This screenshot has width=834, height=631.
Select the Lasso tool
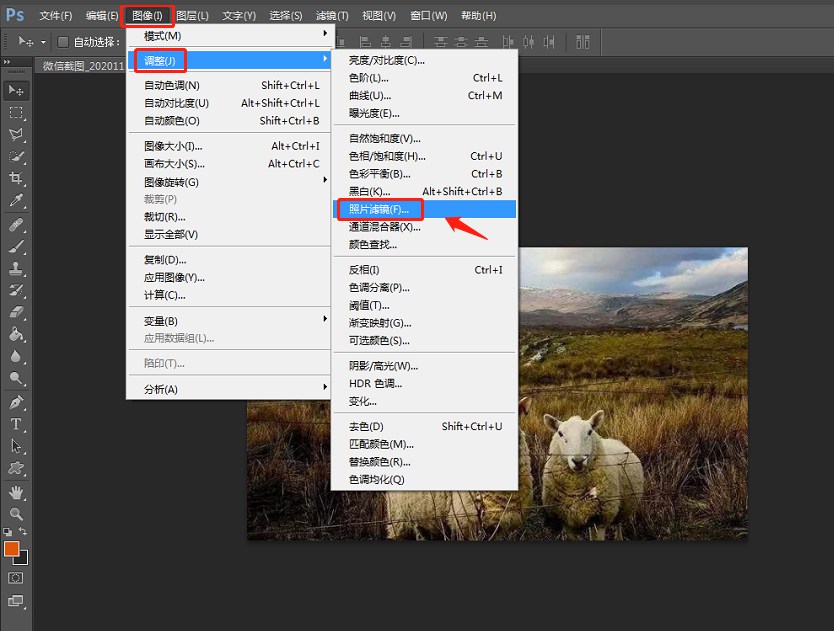point(14,134)
